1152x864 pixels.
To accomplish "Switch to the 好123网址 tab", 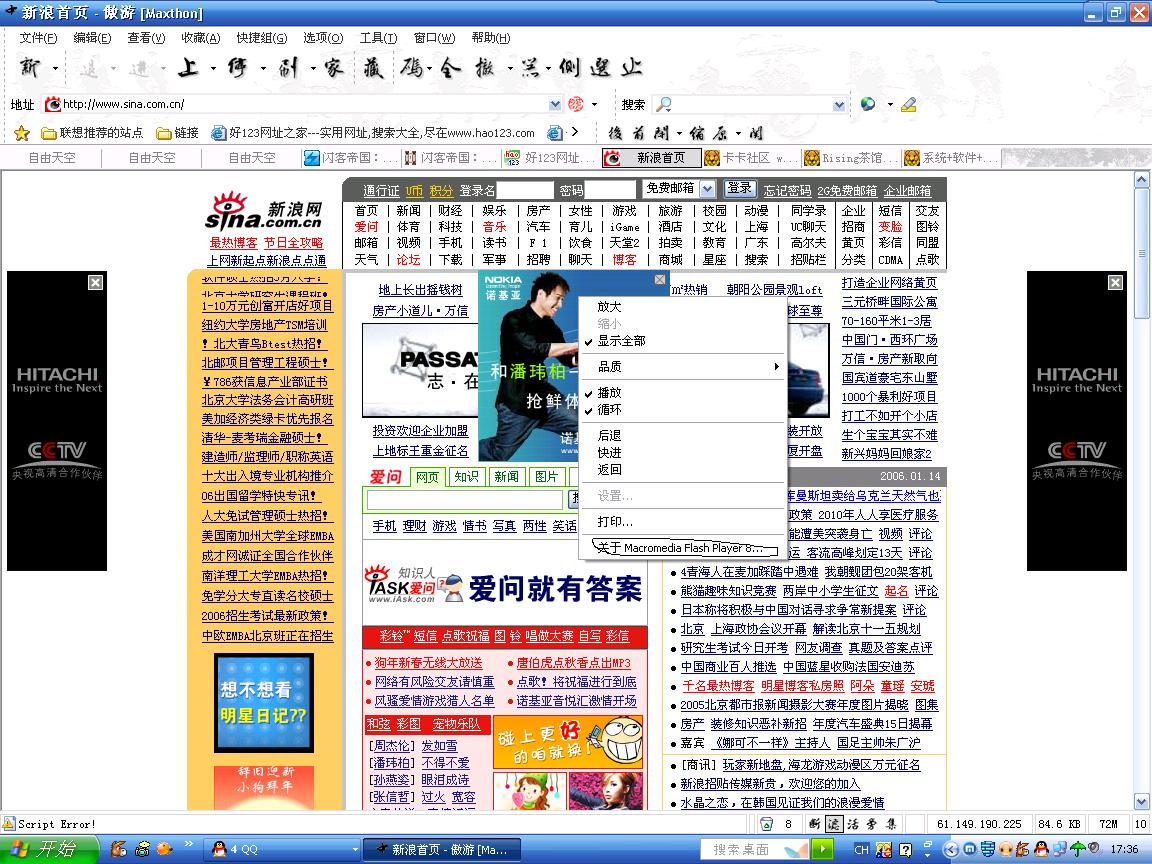I will [552, 157].
